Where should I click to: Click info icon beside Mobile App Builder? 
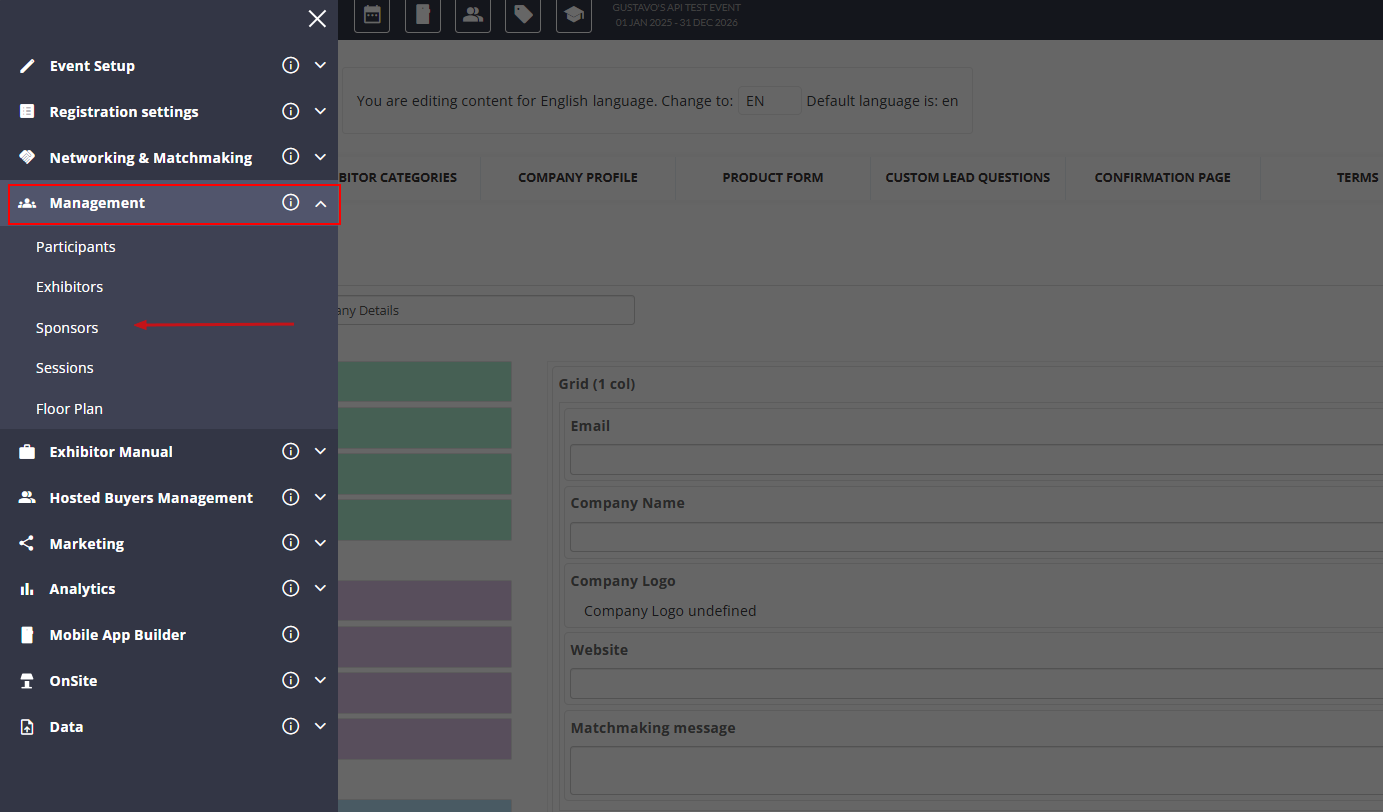pyautogui.click(x=291, y=635)
